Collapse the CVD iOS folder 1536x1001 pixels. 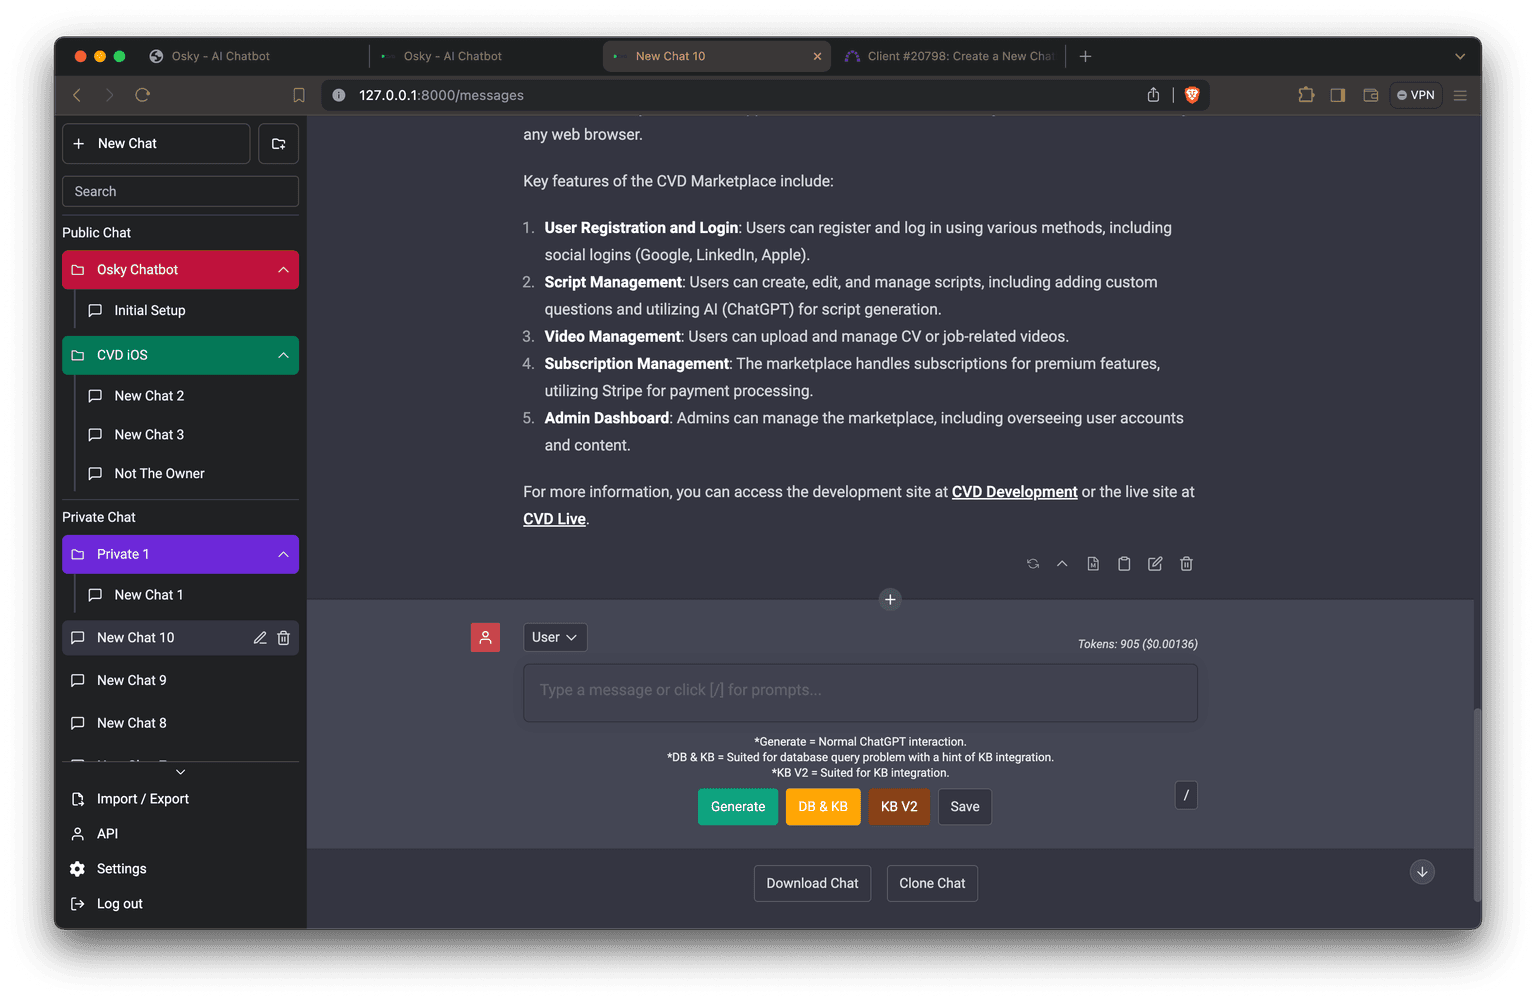coord(281,355)
